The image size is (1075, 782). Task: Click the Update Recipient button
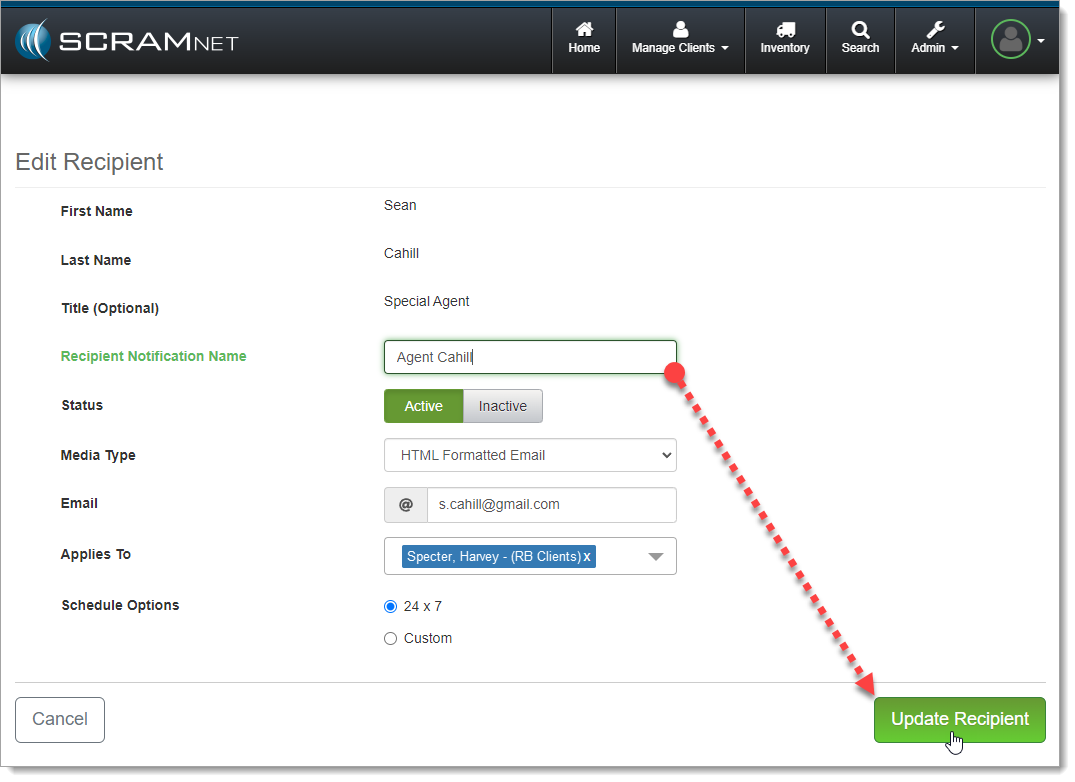[959, 720]
